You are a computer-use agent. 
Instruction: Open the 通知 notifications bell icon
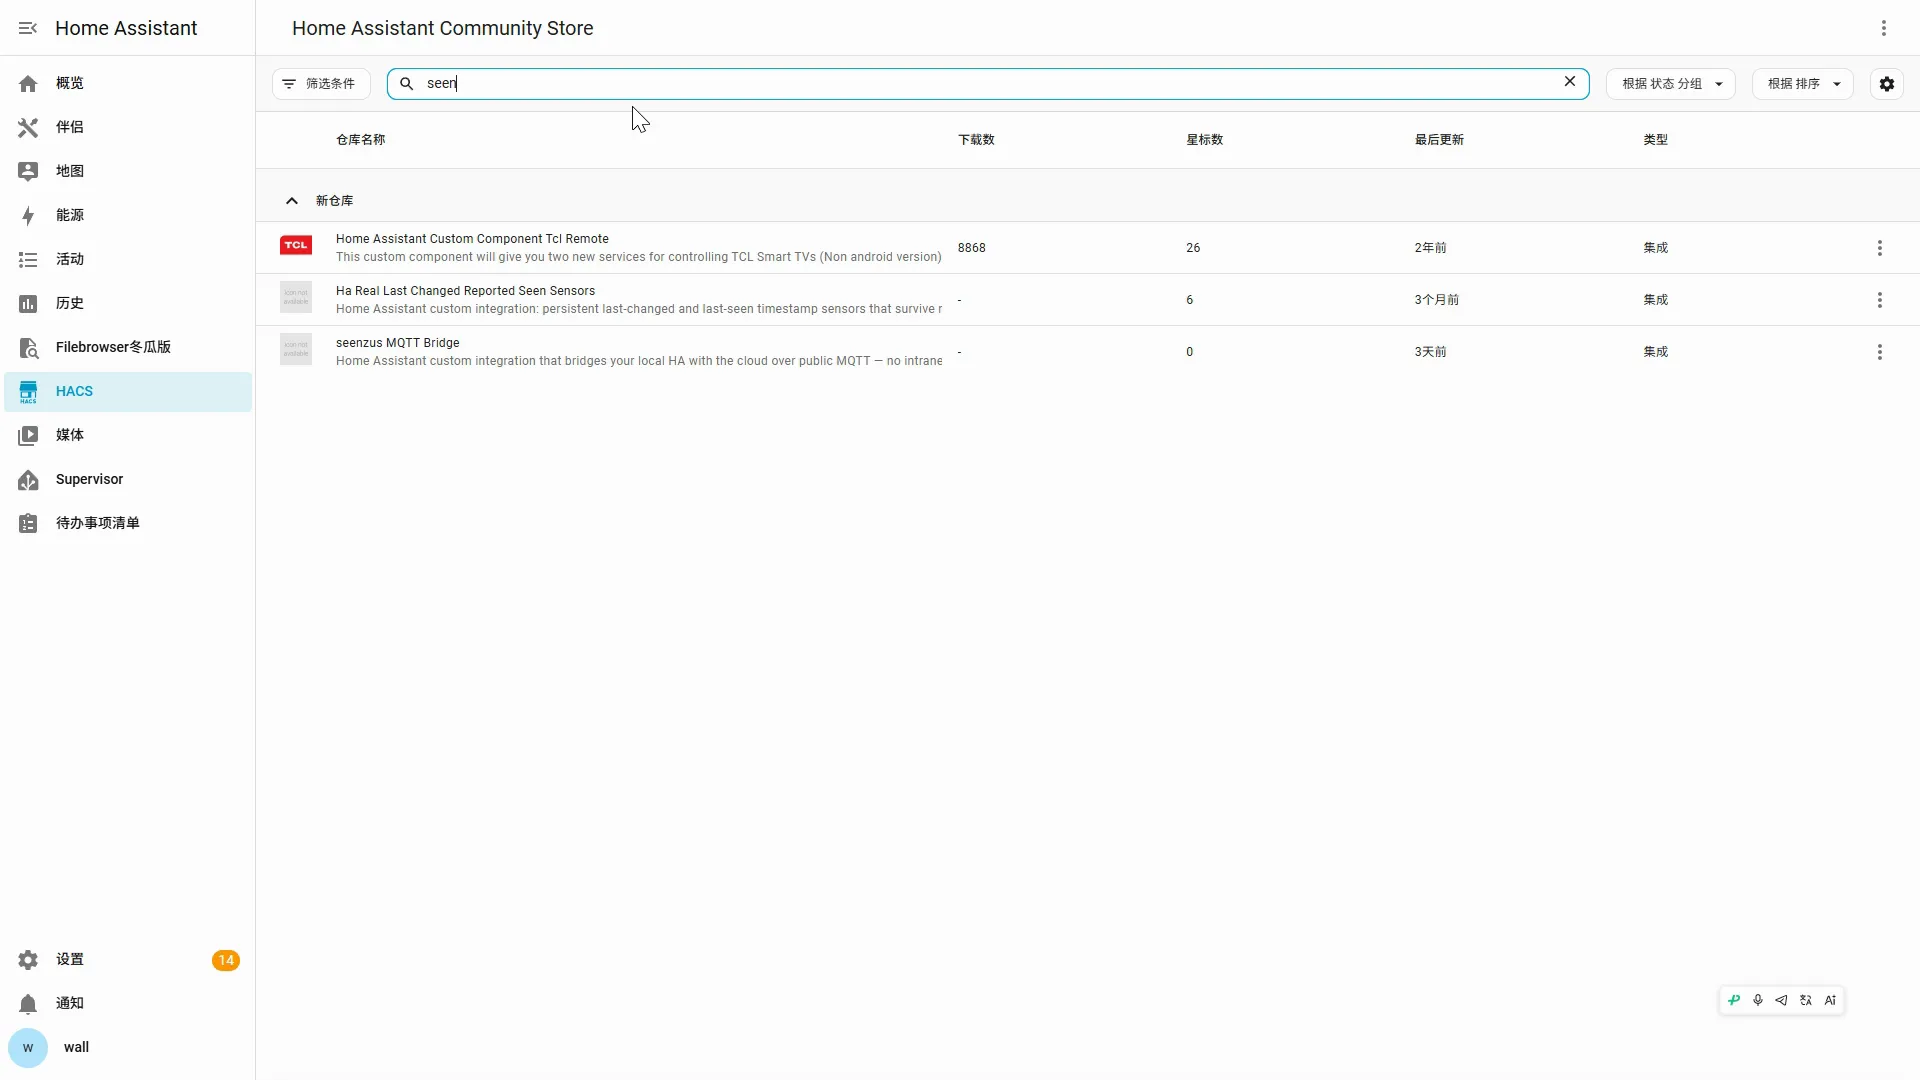pos(28,1004)
